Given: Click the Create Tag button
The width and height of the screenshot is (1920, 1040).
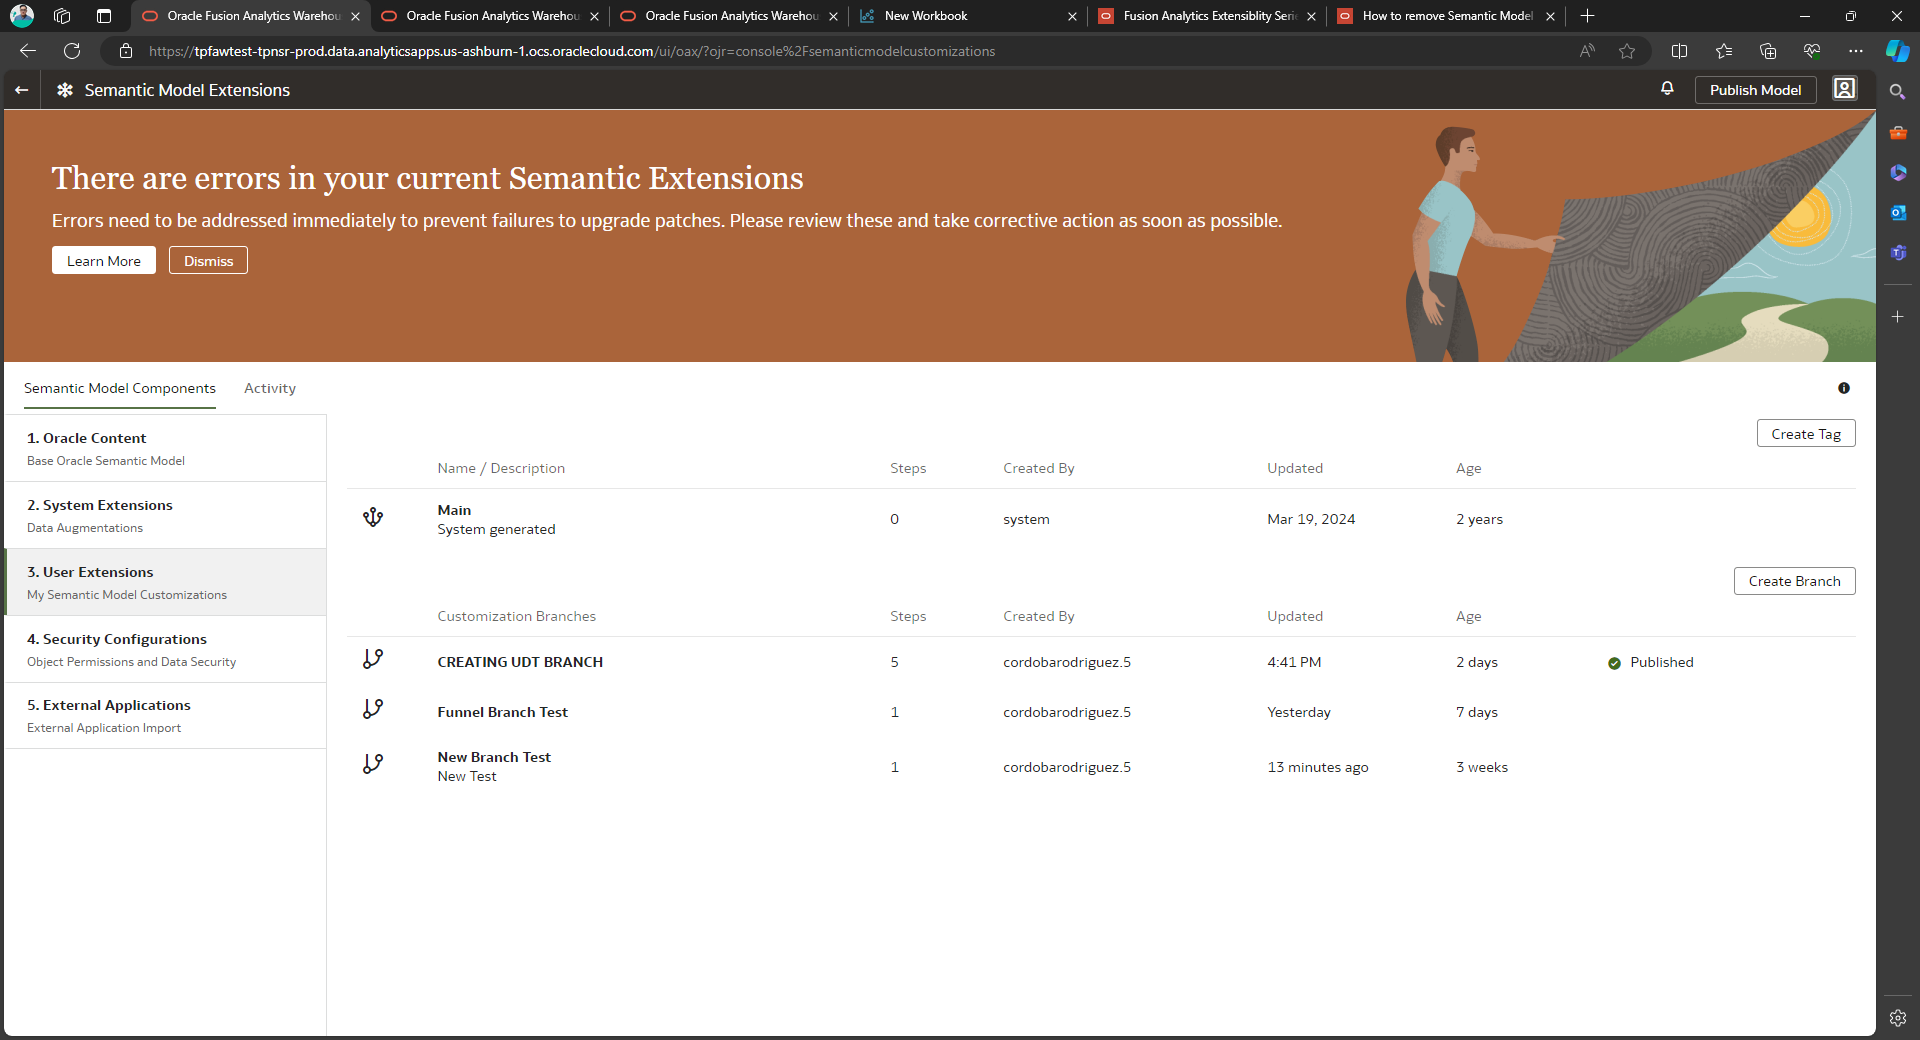Looking at the screenshot, I should point(1806,433).
